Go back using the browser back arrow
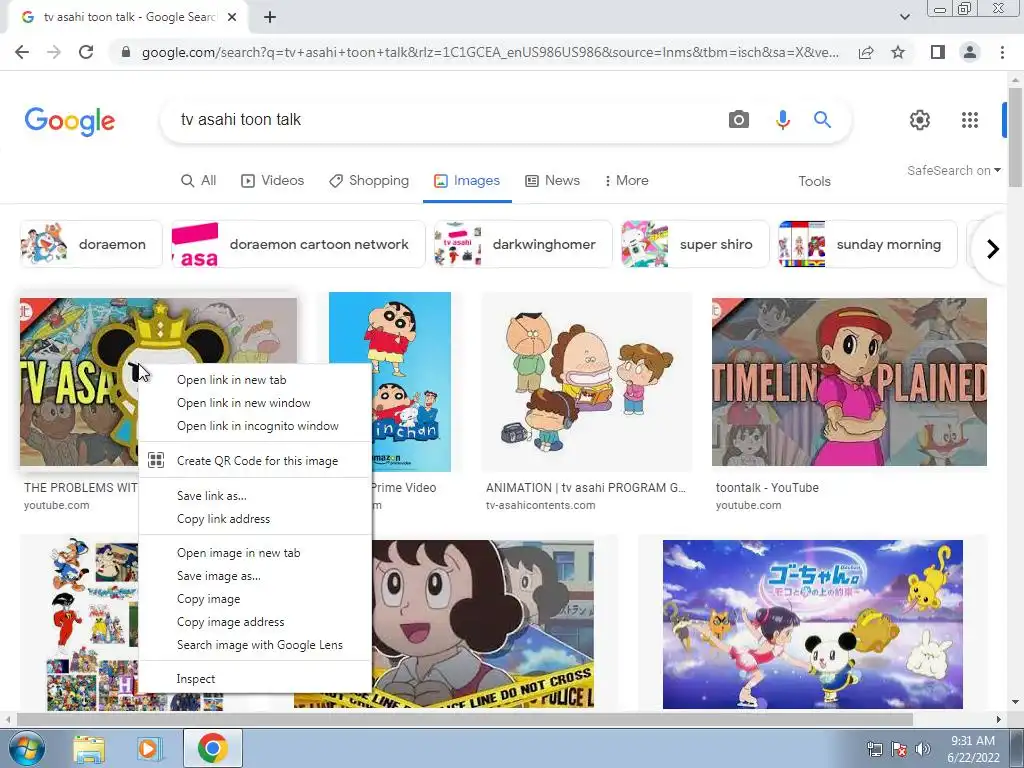The image size is (1024, 768). [22, 52]
